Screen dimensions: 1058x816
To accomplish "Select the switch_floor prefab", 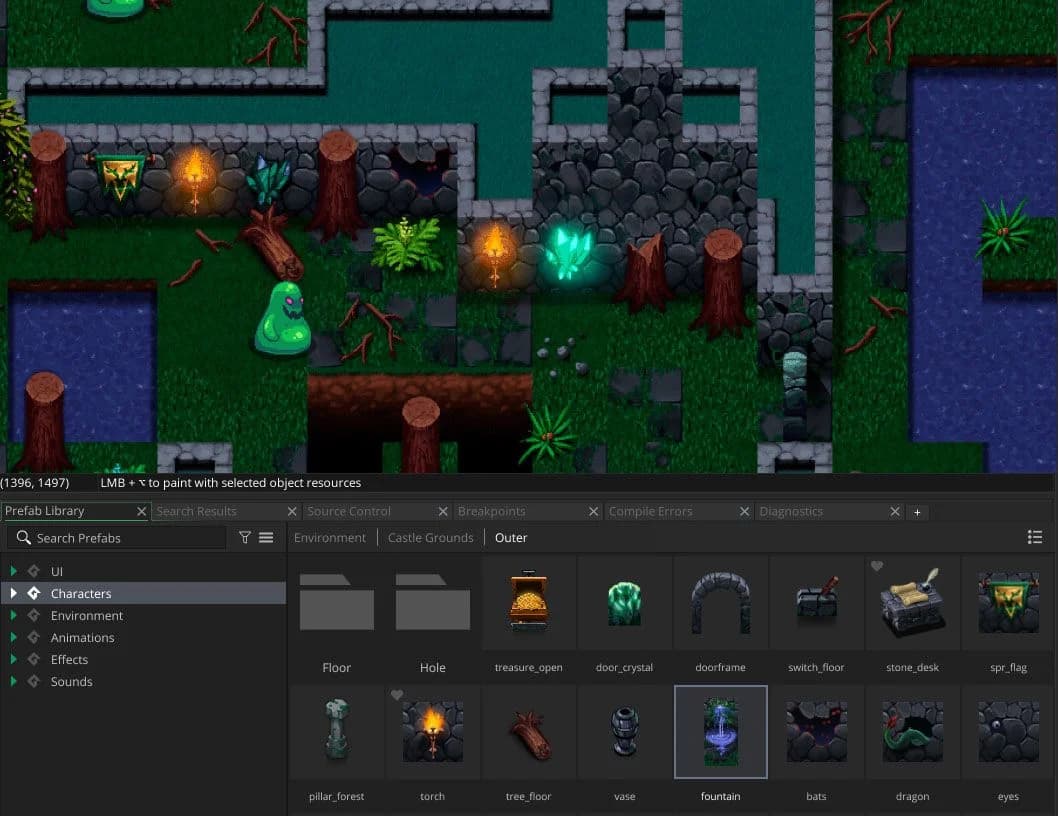I will pos(816,604).
